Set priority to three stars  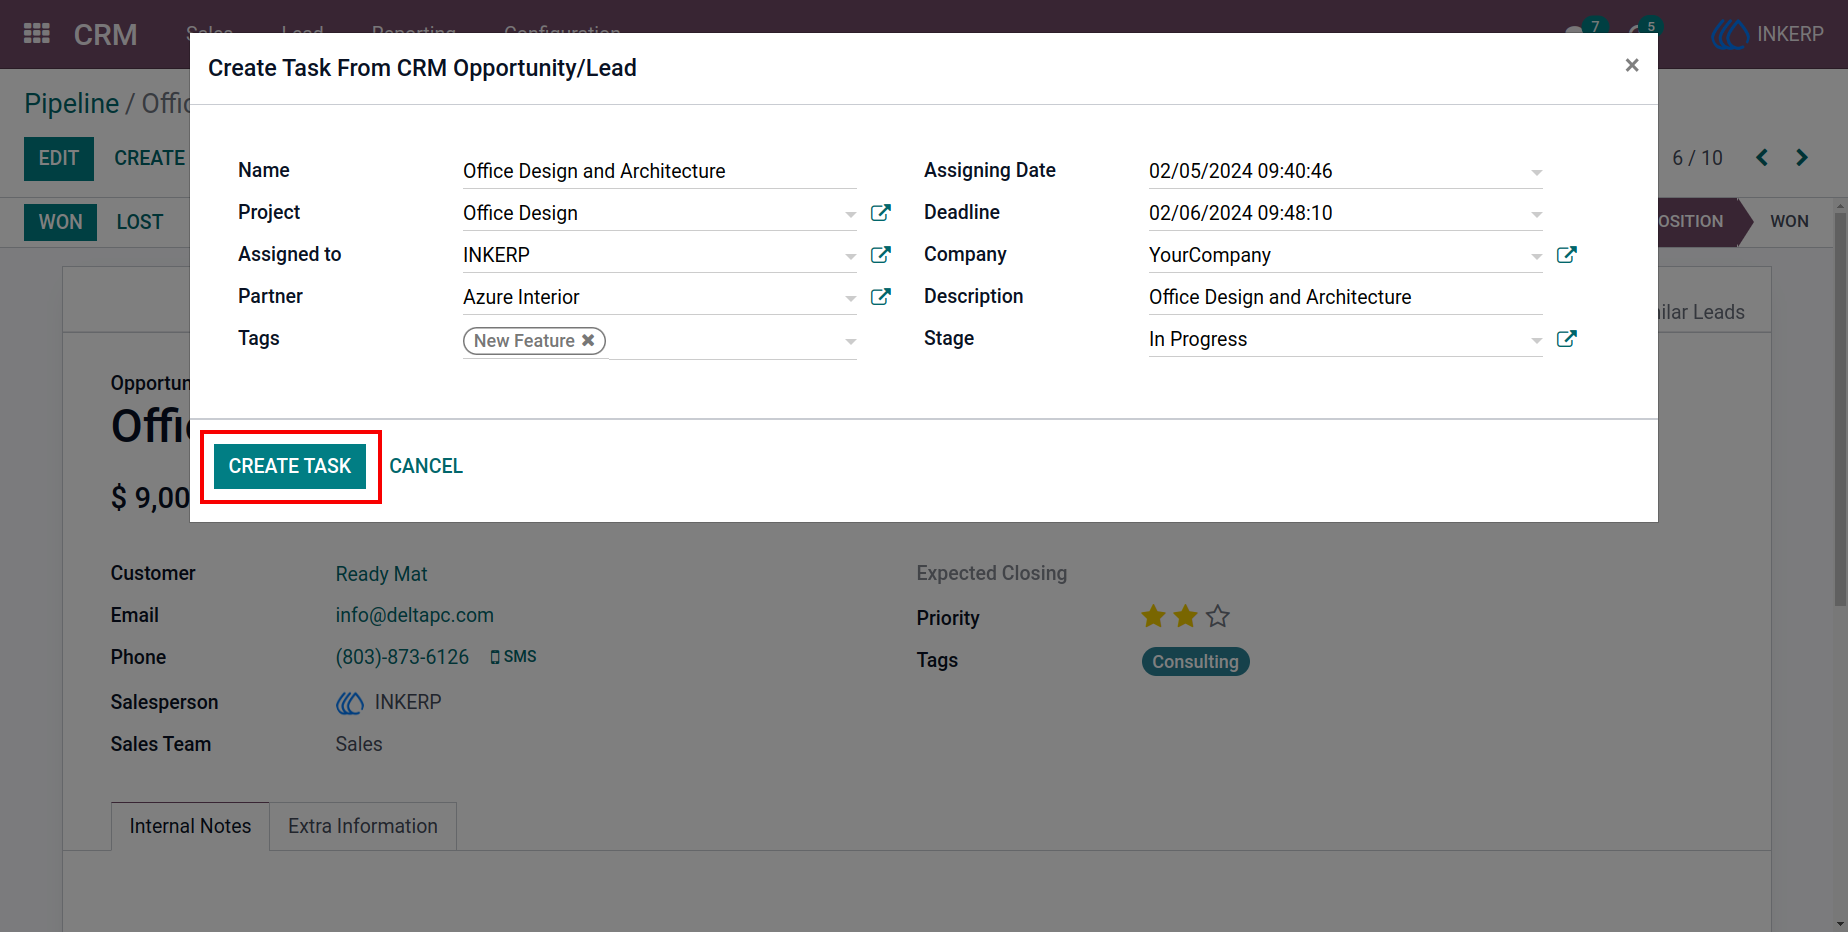tap(1217, 616)
